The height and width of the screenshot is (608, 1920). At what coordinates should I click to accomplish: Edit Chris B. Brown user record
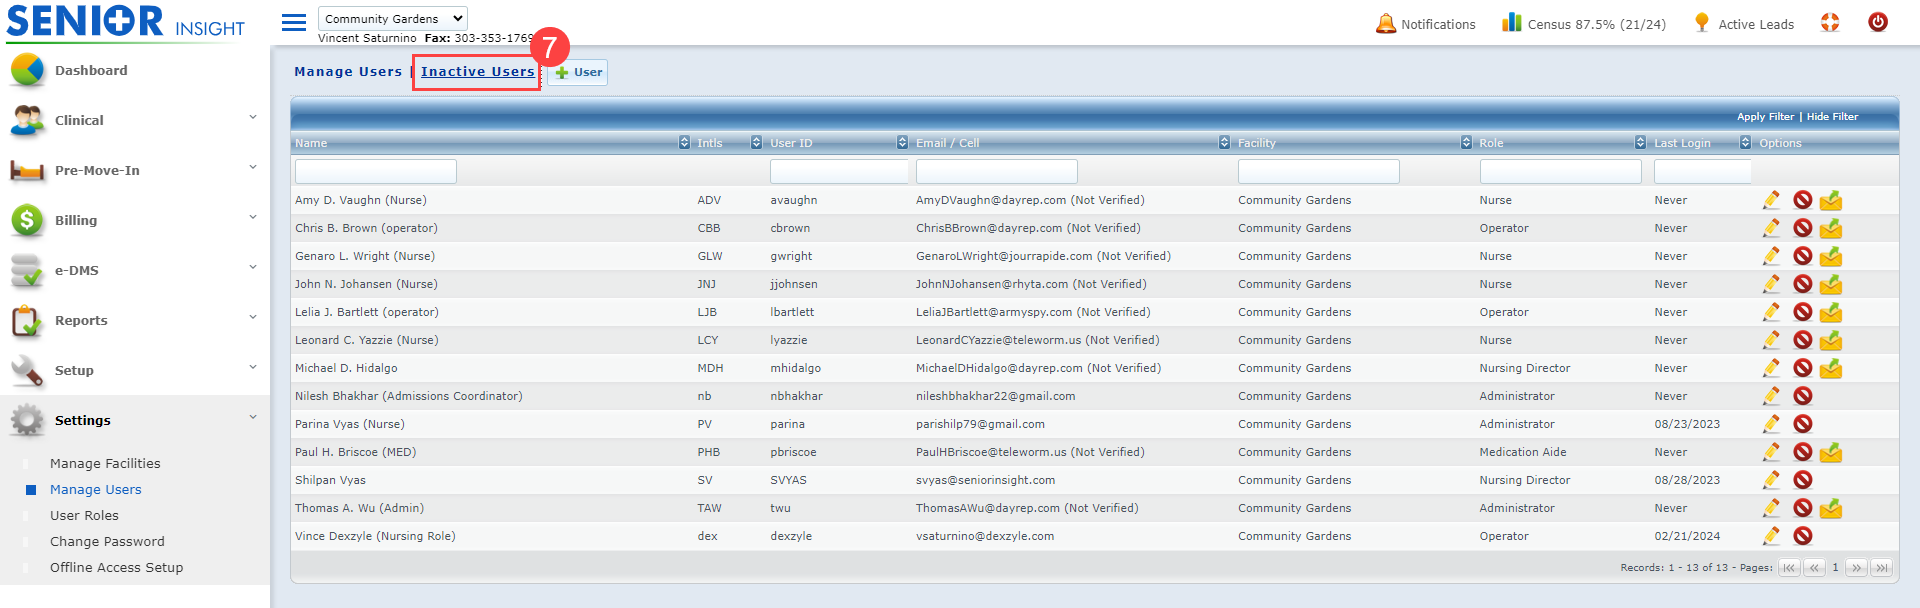(x=1771, y=228)
